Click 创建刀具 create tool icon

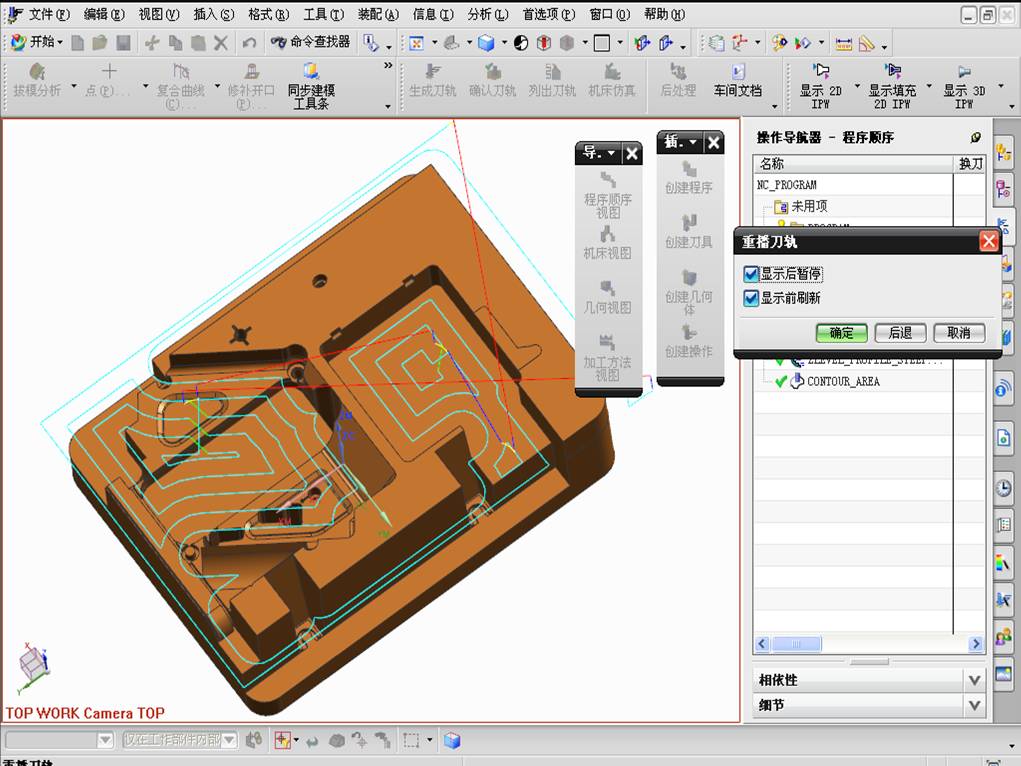click(x=689, y=223)
